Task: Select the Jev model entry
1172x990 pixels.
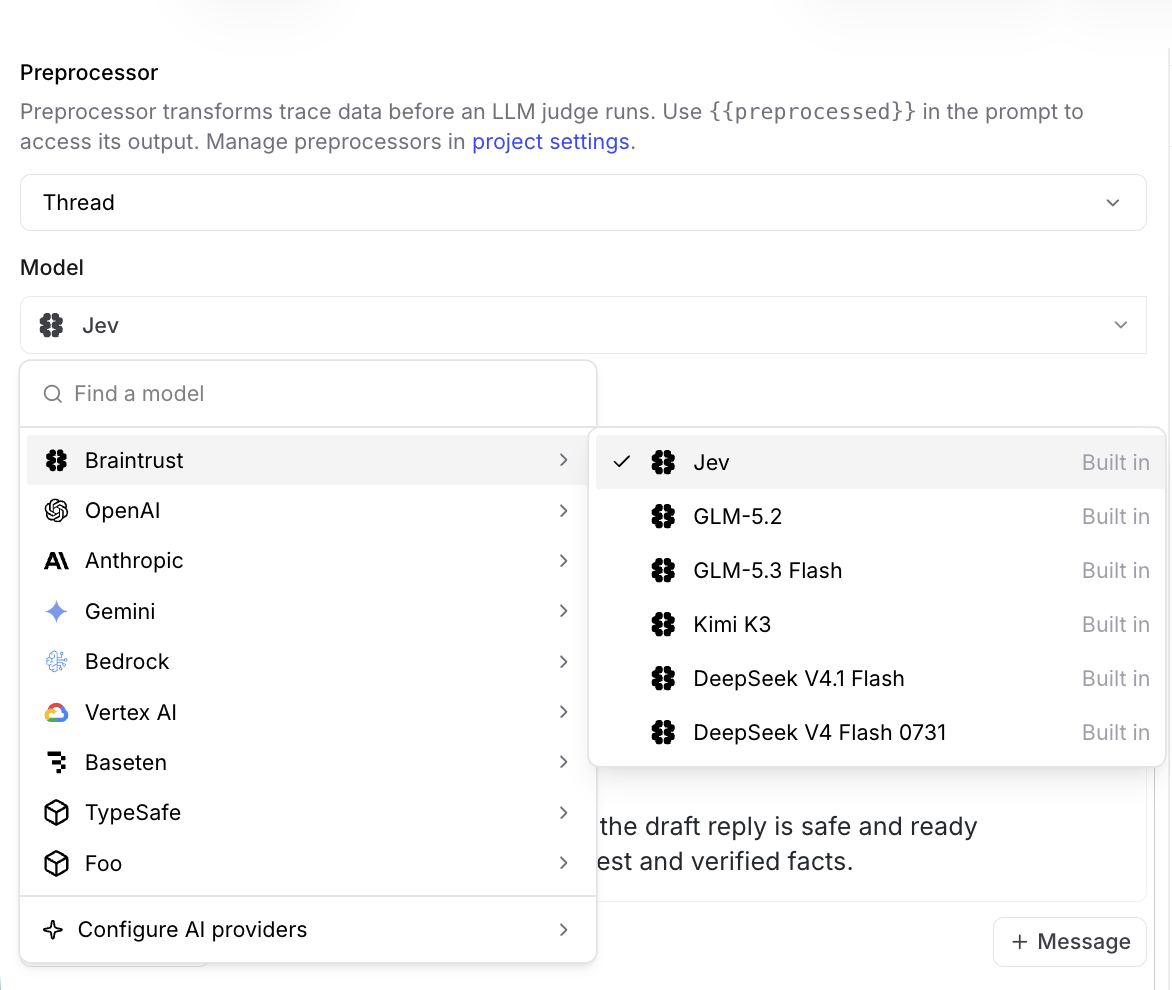Action: click(x=880, y=462)
